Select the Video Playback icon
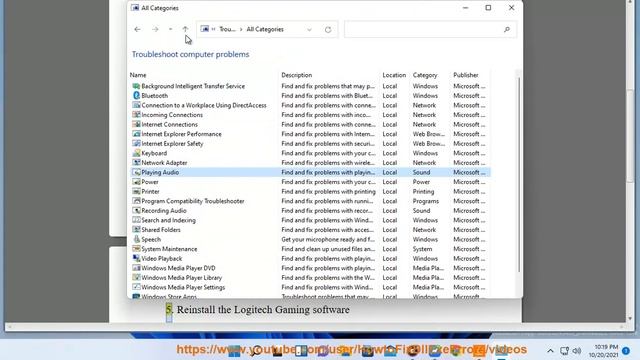Viewport: 640px width, 360px height. [x=136, y=259]
